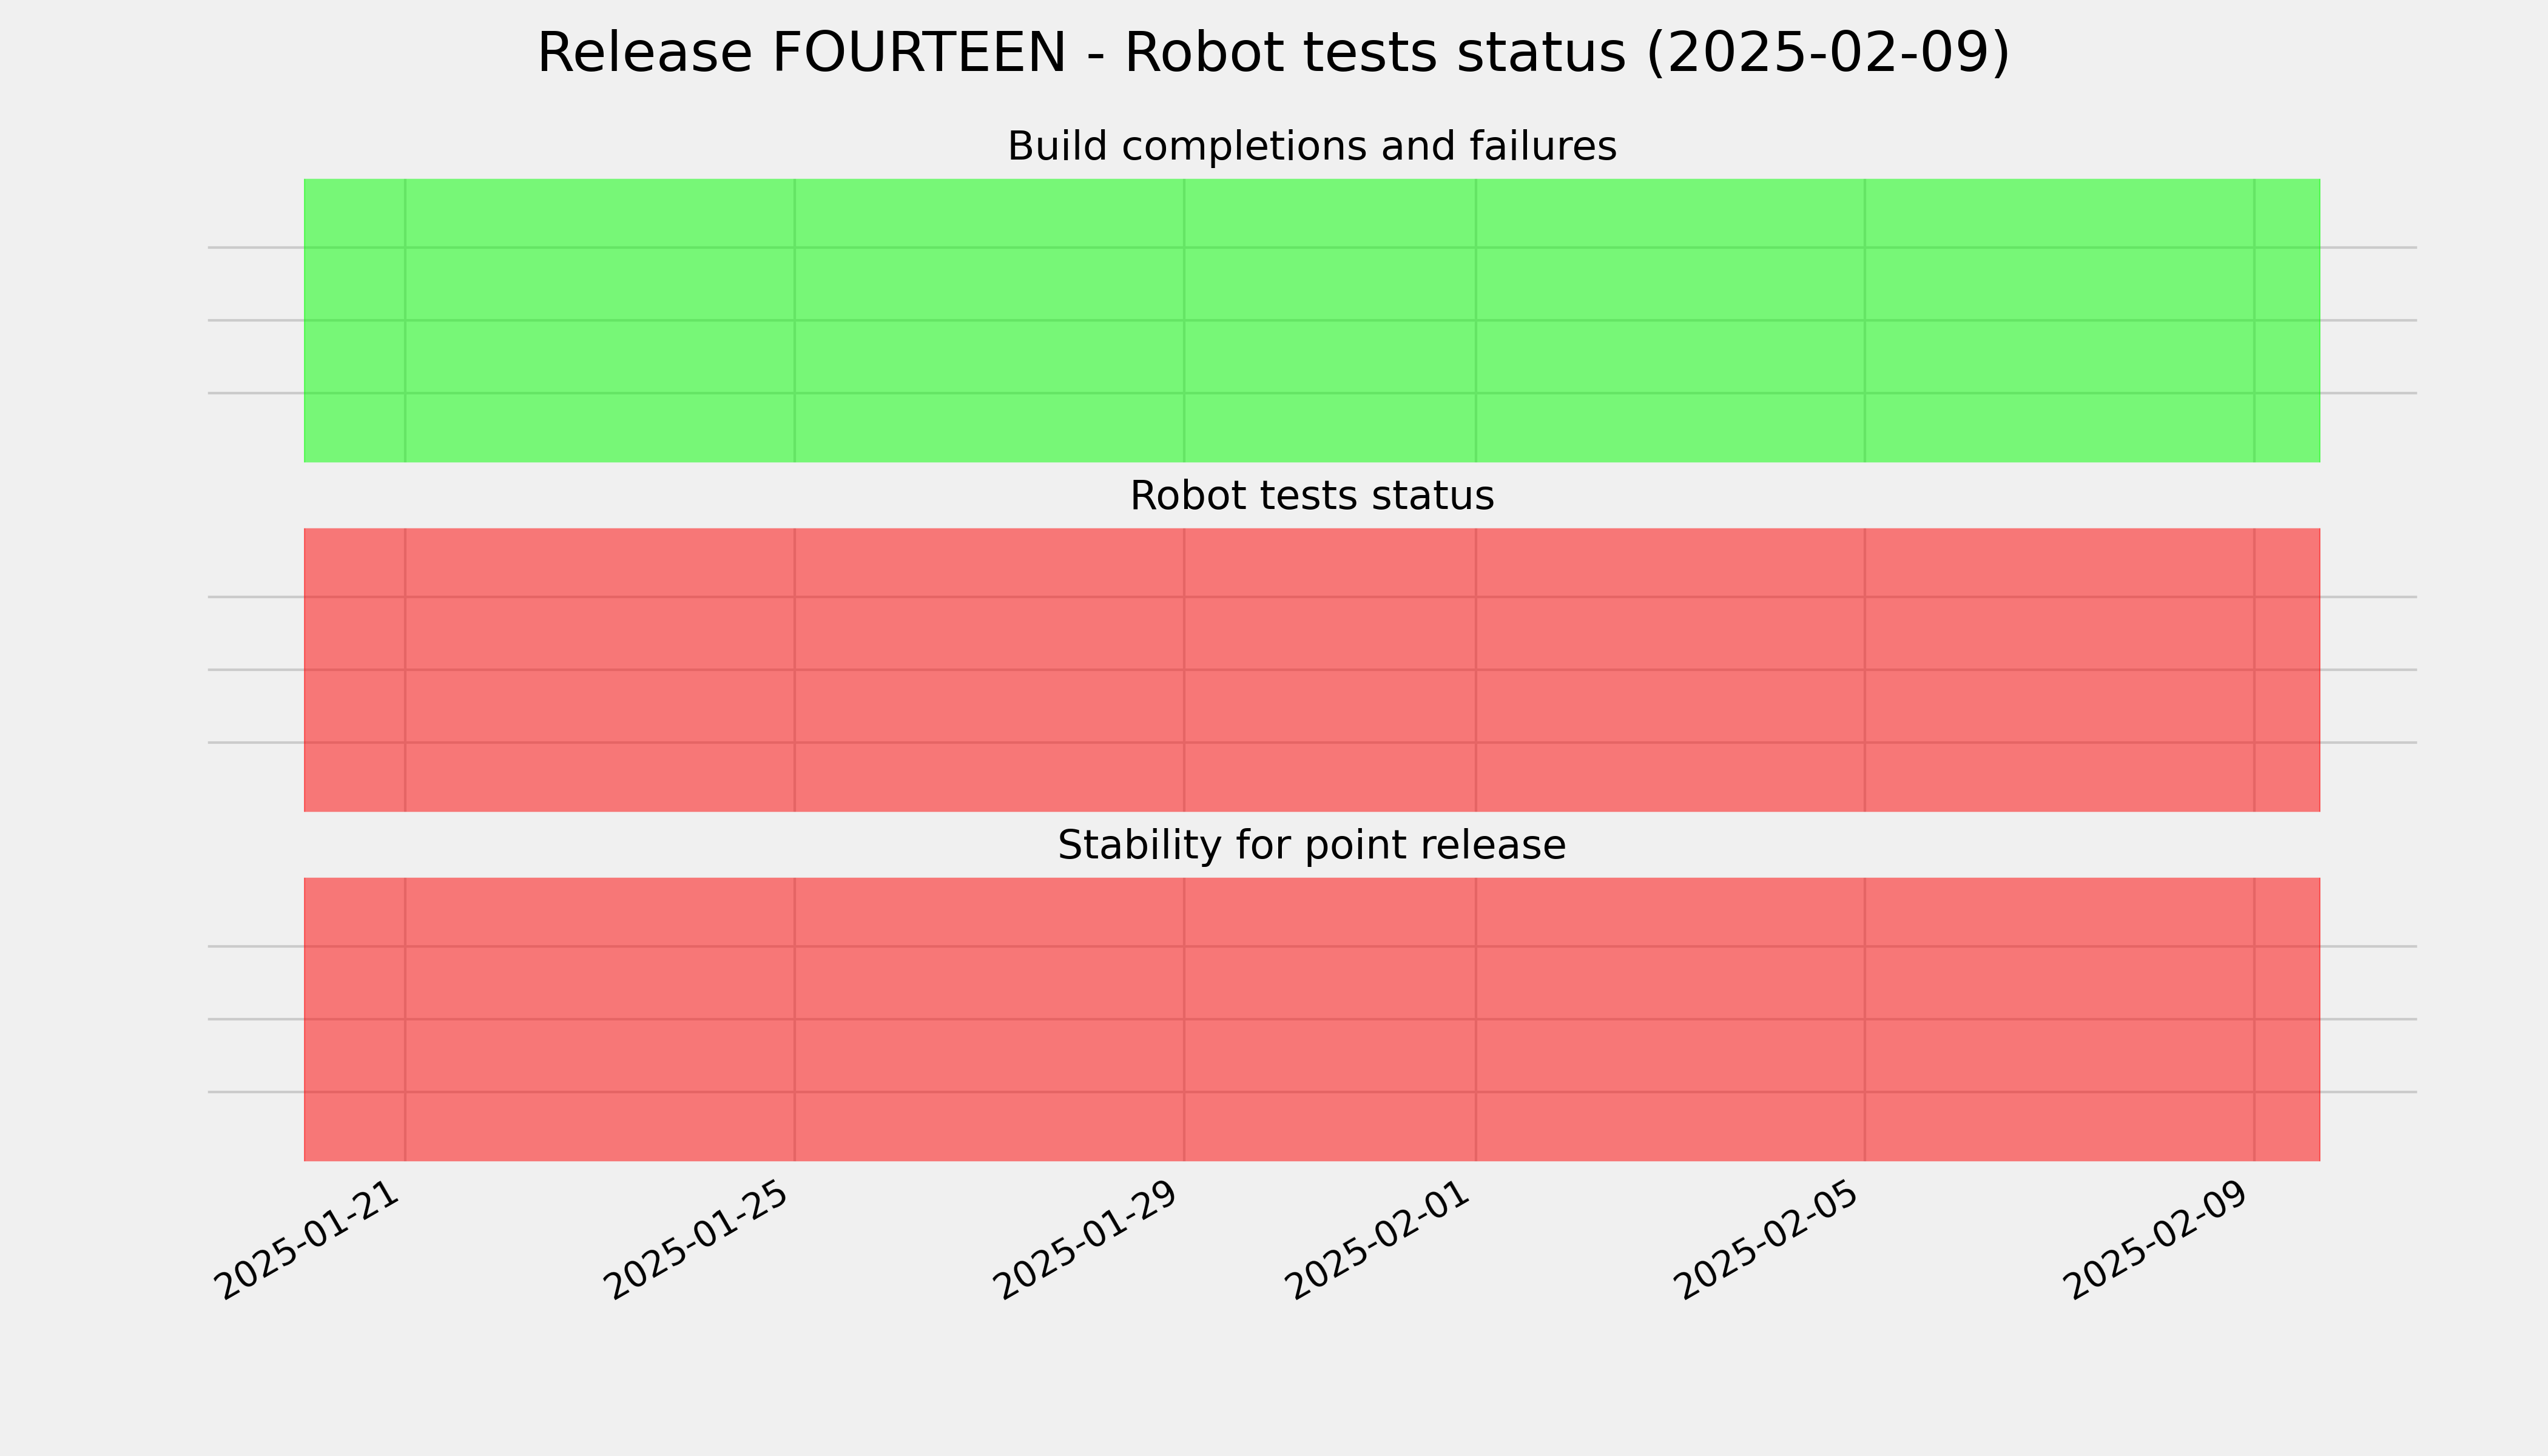Pick the red band under 'Robot tests status'
The height and width of the screenshot is (1456, 2548).
(x=1312, y=670)
